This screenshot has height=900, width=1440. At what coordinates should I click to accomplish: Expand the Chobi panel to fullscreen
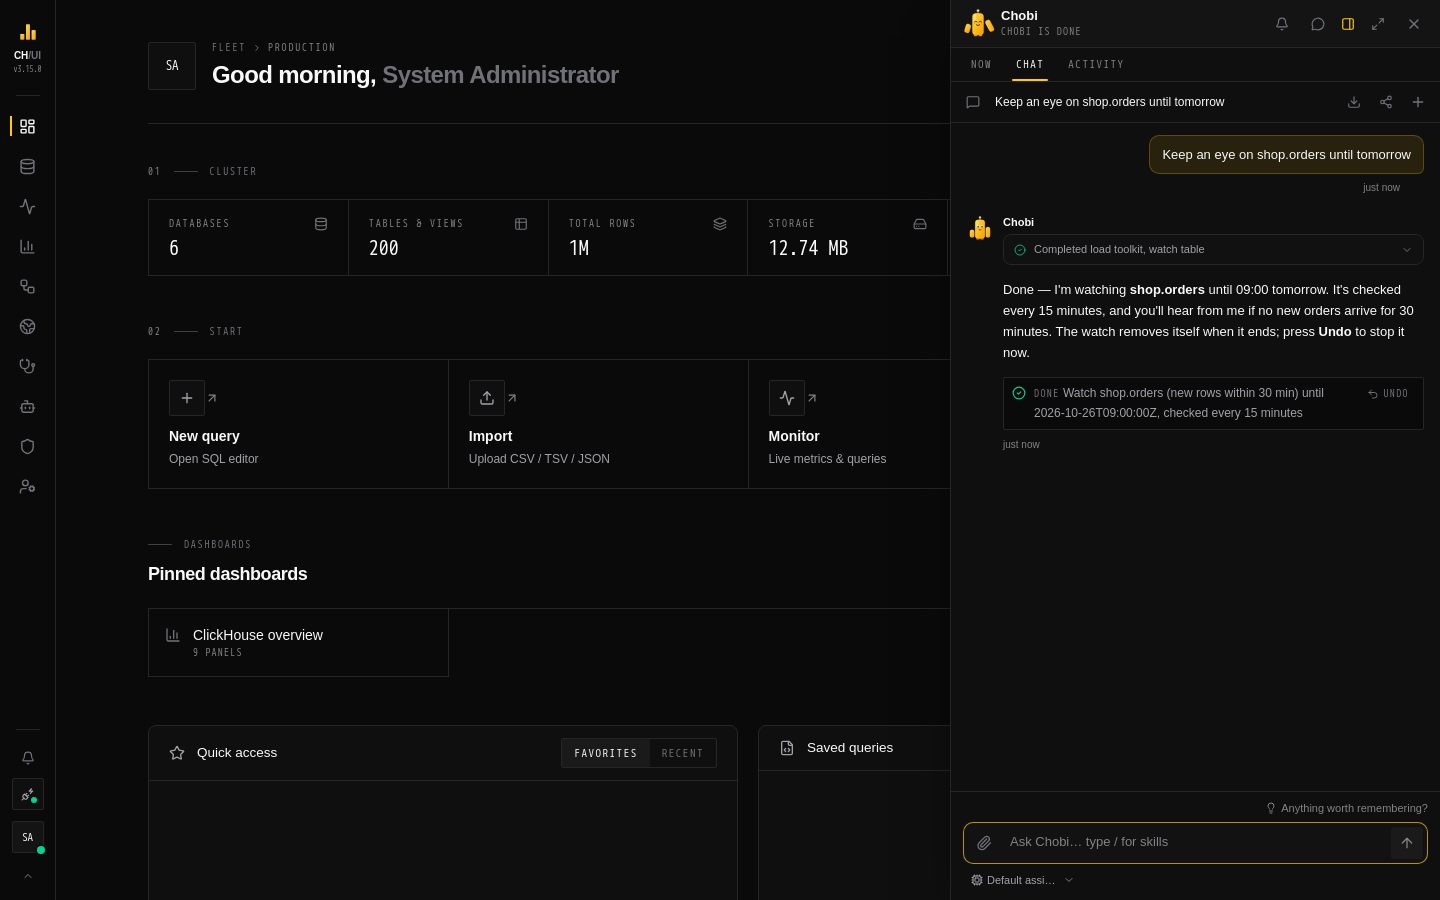coord(1378,24)
